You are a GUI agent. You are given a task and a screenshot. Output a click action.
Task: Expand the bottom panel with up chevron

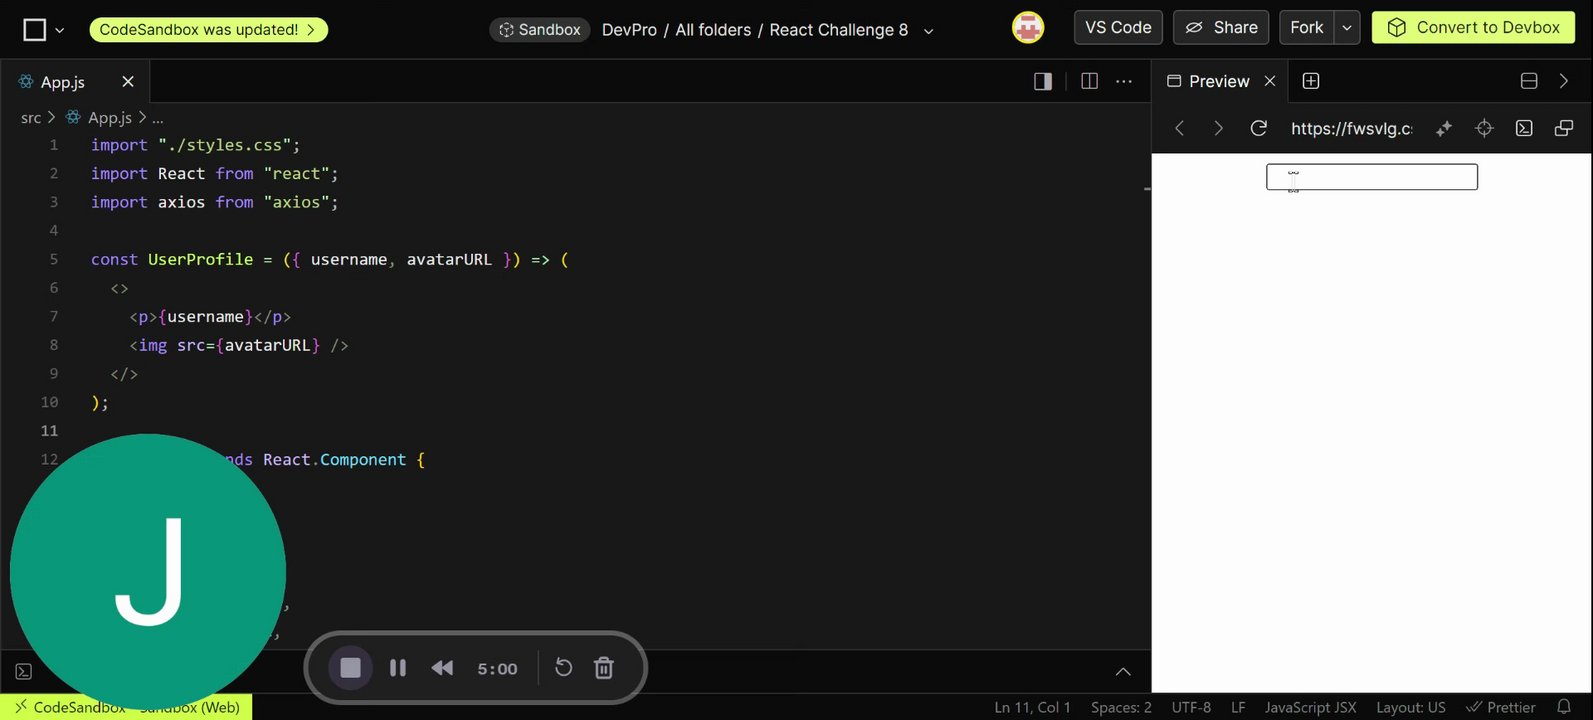1123,672
